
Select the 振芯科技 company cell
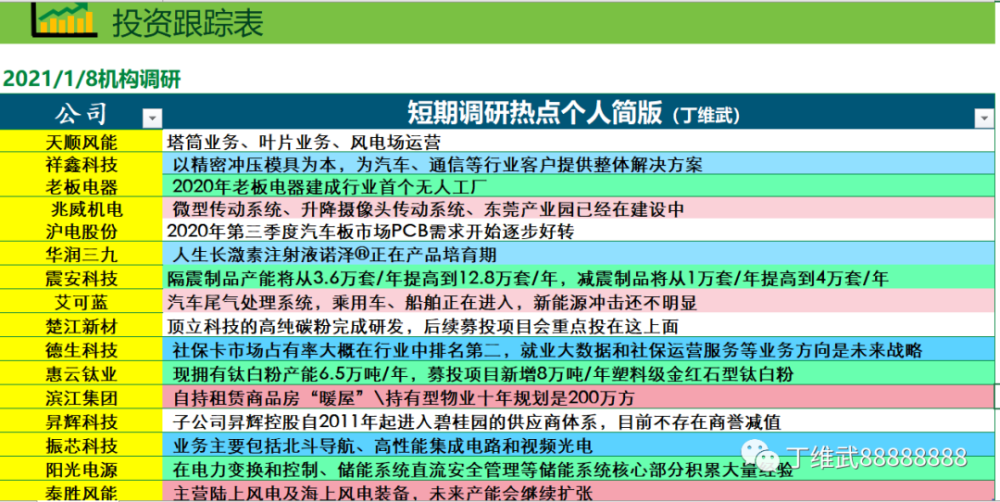coord(82,445)
